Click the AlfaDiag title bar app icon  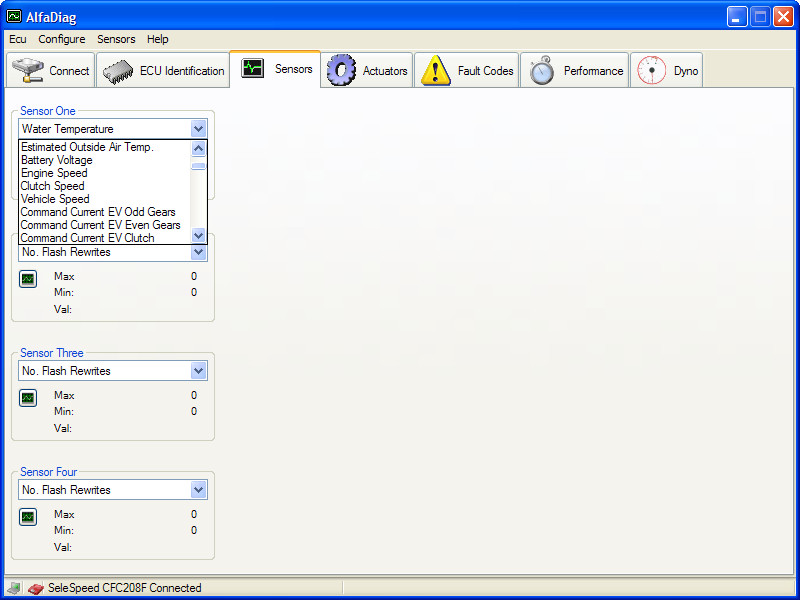coord(14,16)
